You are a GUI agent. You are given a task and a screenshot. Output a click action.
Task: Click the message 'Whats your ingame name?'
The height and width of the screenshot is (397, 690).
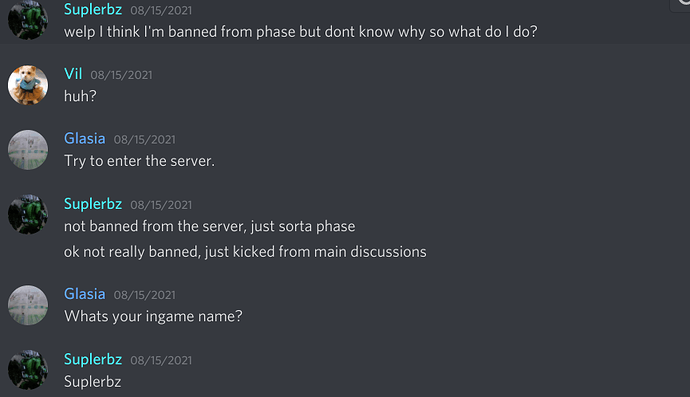coord(153,316)
